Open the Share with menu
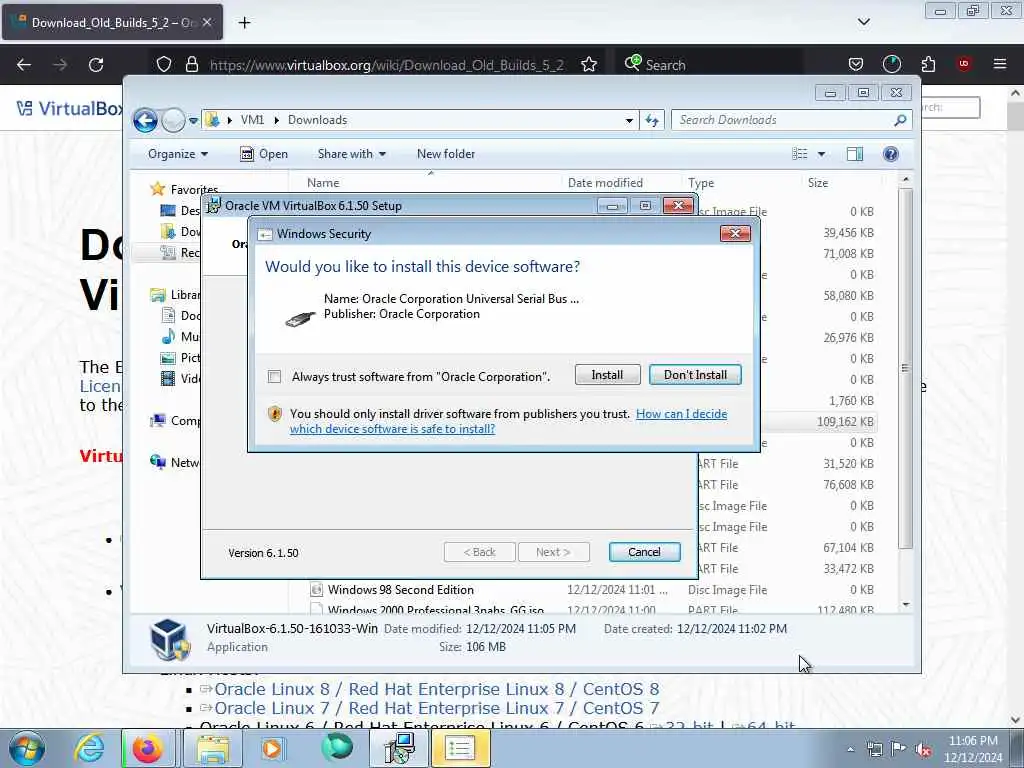 [x=351, y=154]
